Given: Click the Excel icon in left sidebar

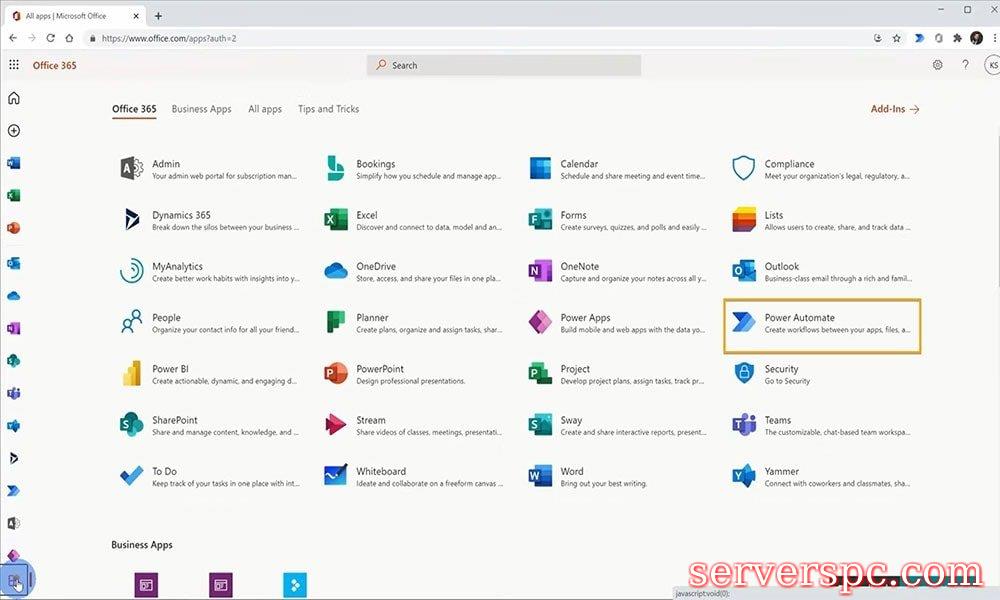Looking at the screenshot, I should [14, 196].
